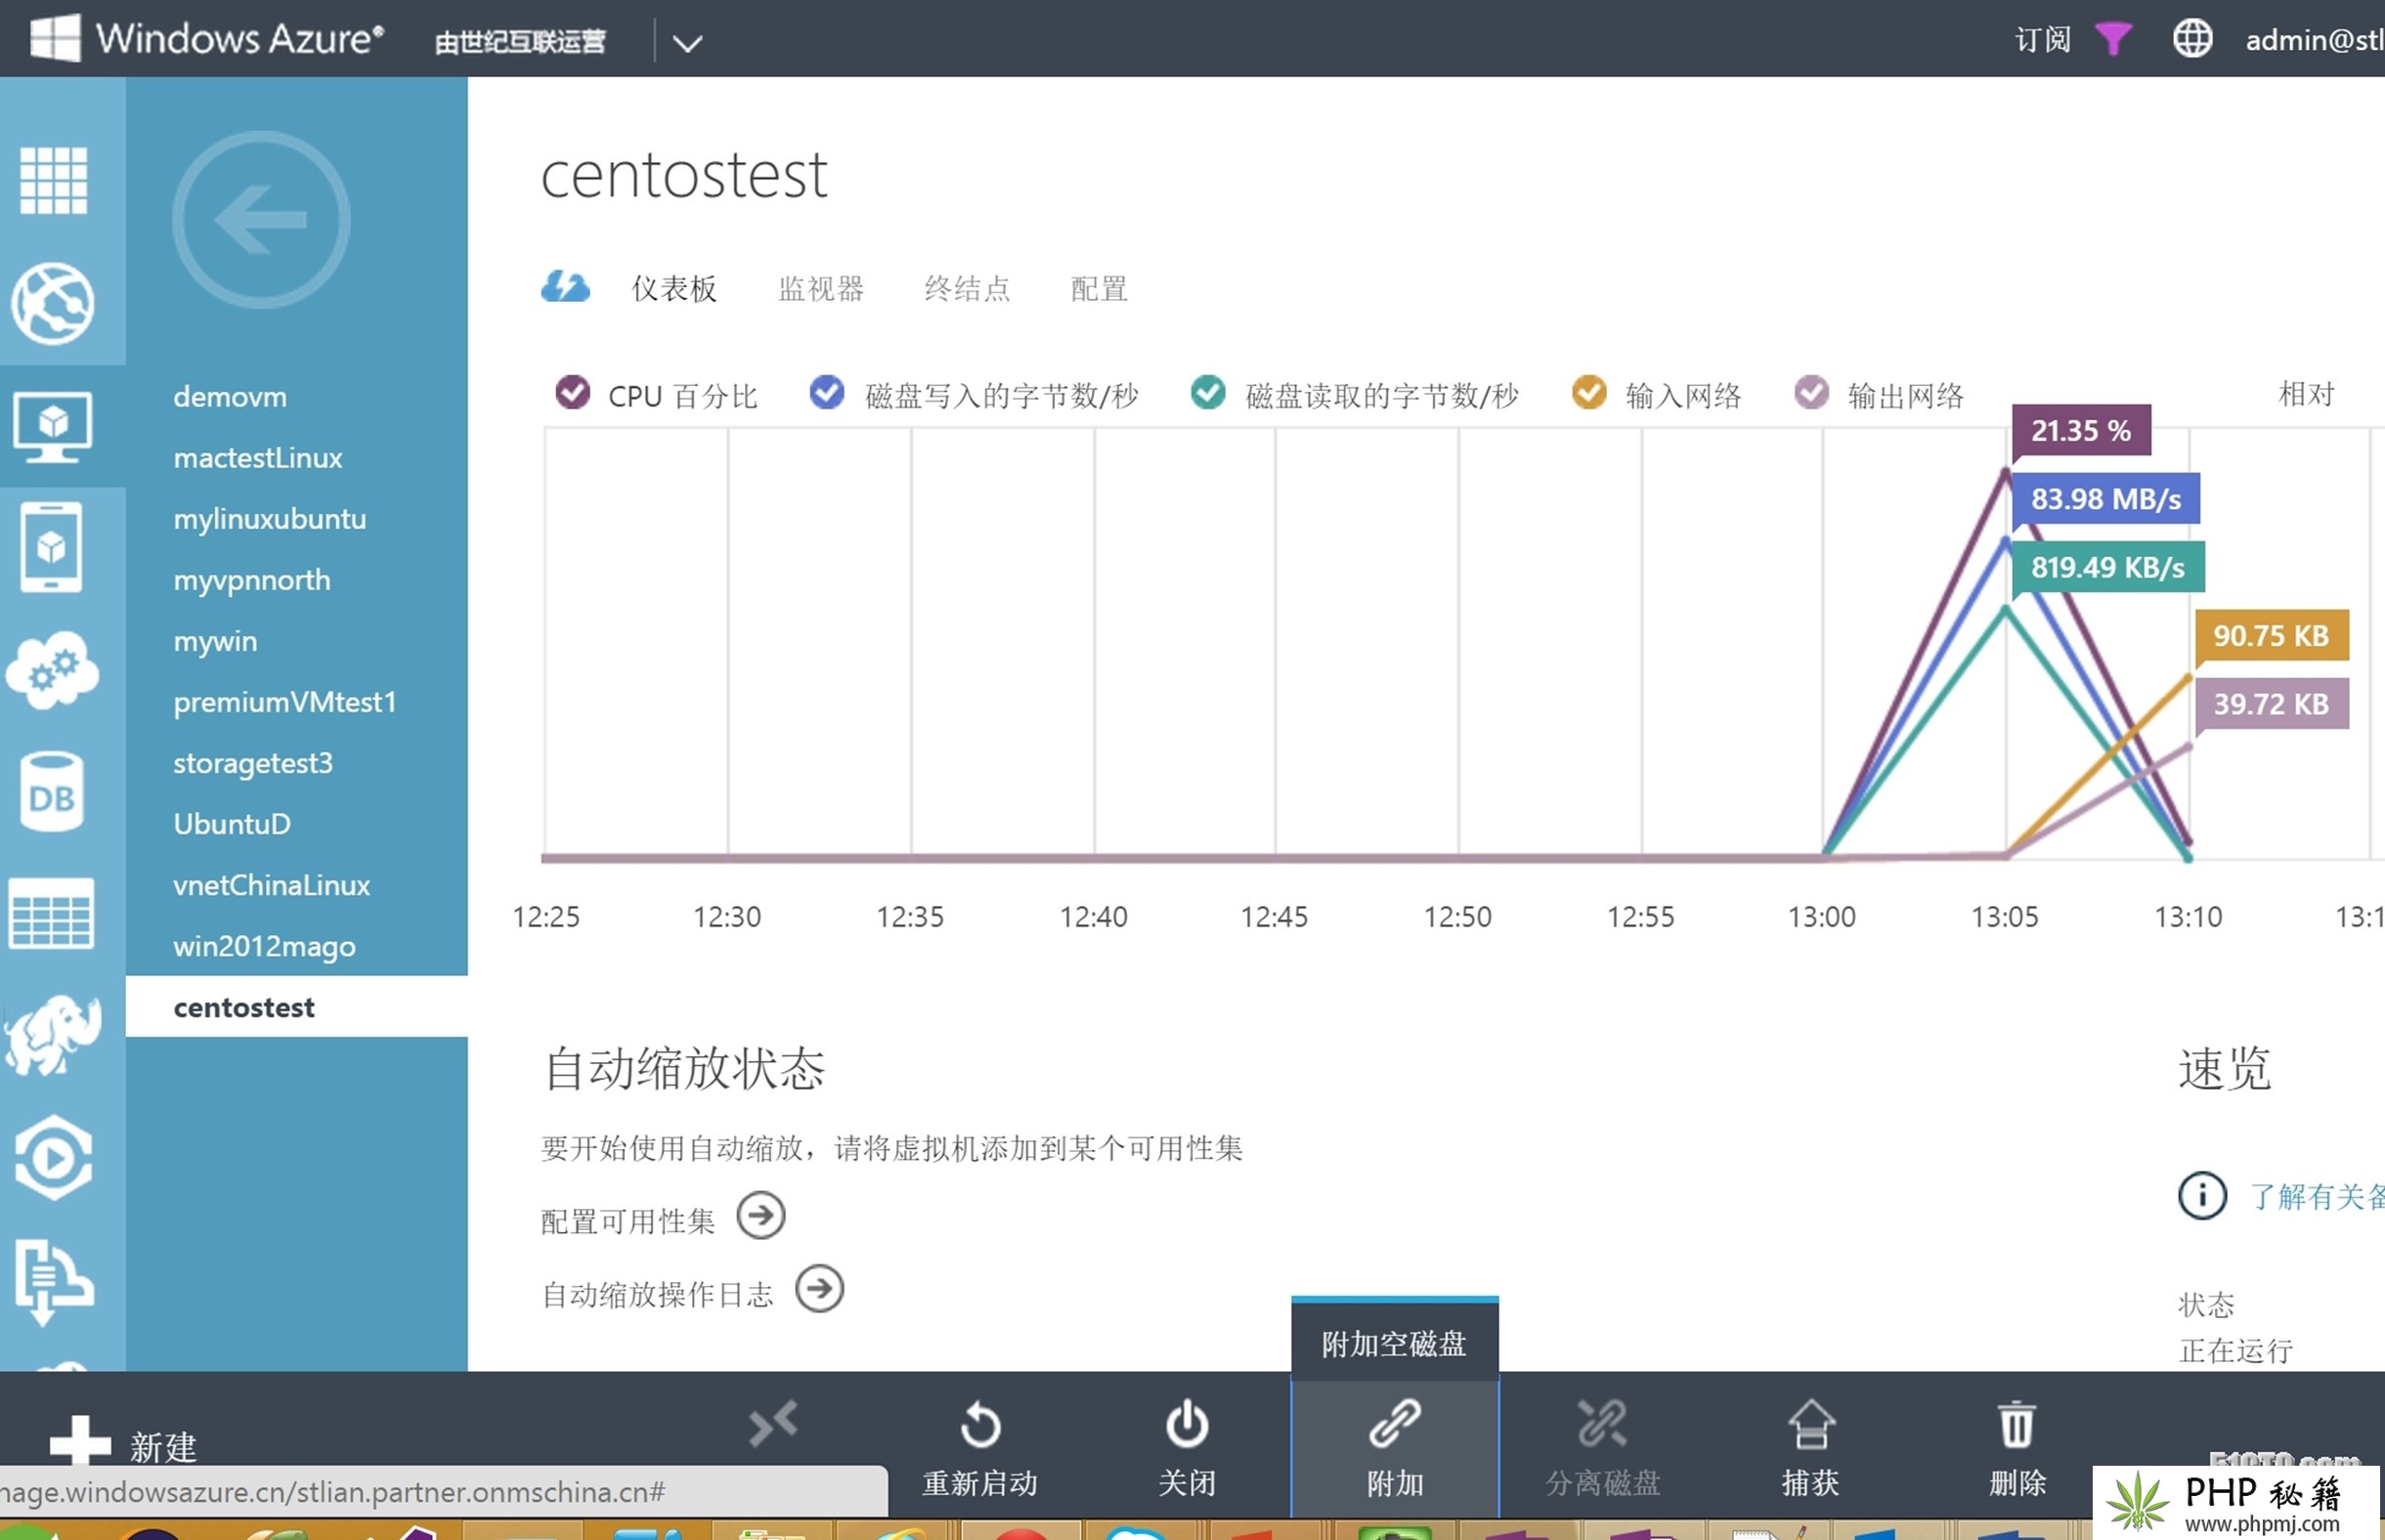2385x1540 pixels.
Task: Click the quick start cloud lightning icon
Action: [566, 287]
